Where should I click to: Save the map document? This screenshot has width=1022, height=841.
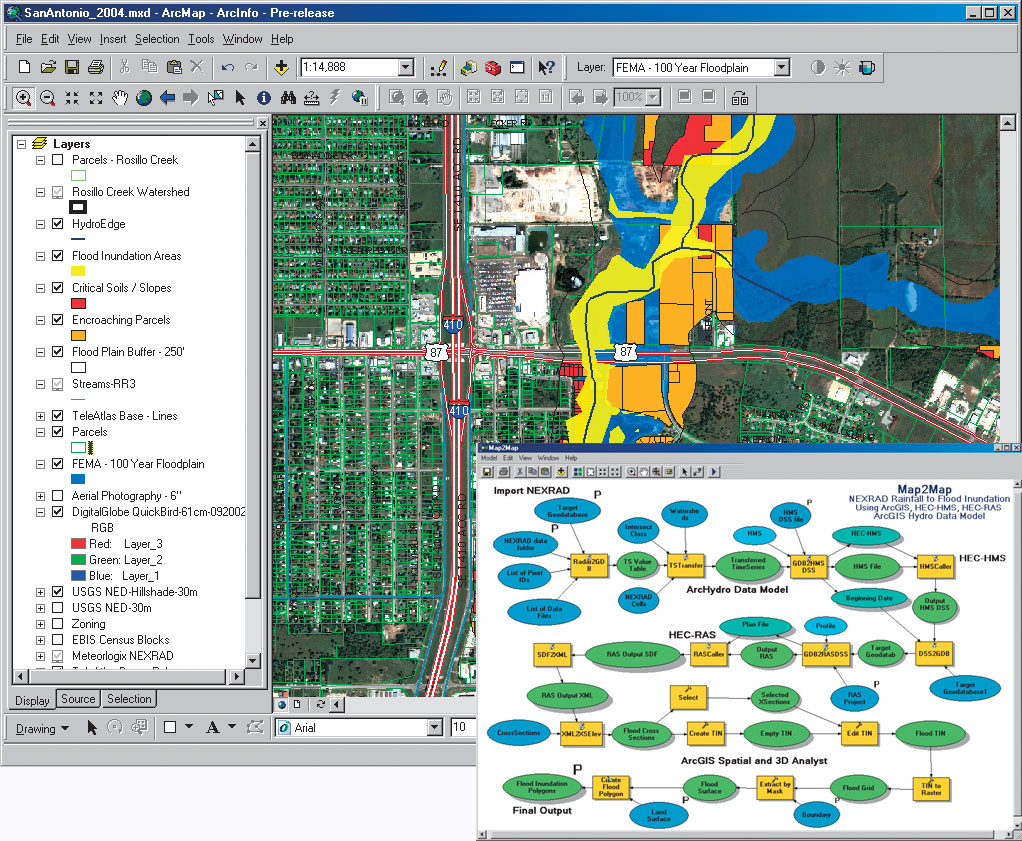tap(71, 68)
